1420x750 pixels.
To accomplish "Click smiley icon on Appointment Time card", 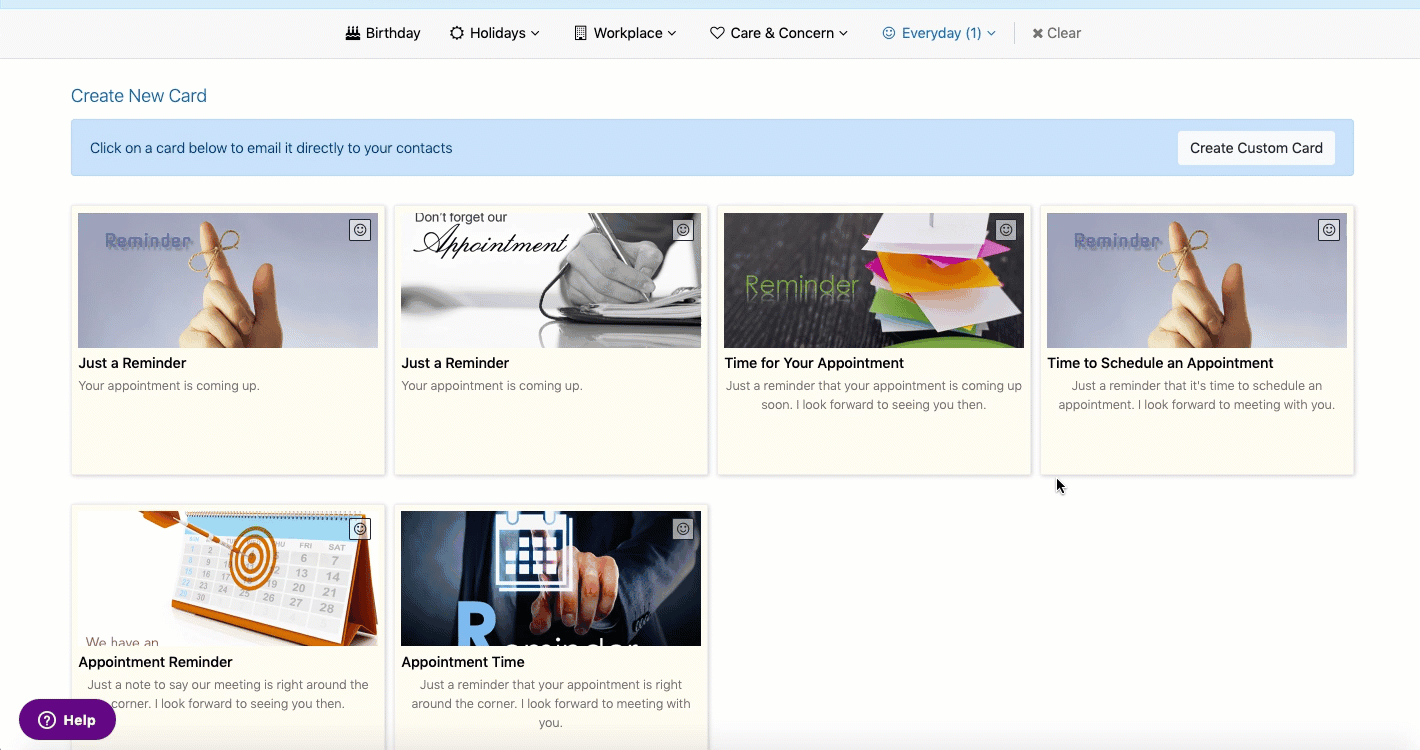I will click(x=683, y=529).
